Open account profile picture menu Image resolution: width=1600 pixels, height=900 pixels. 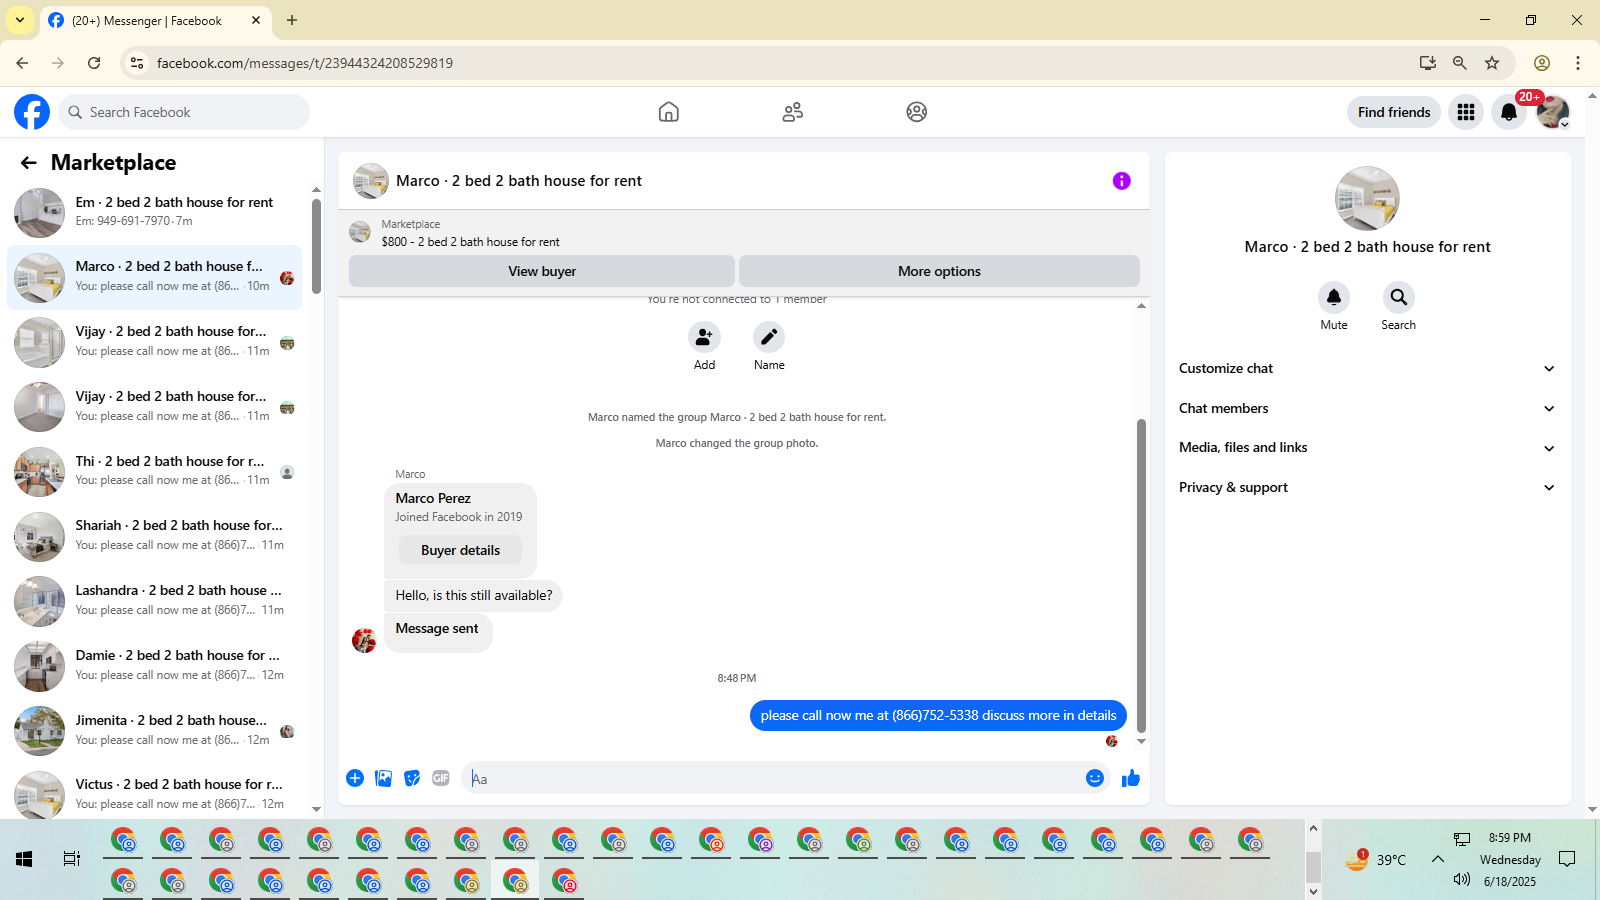[1552, 112]
